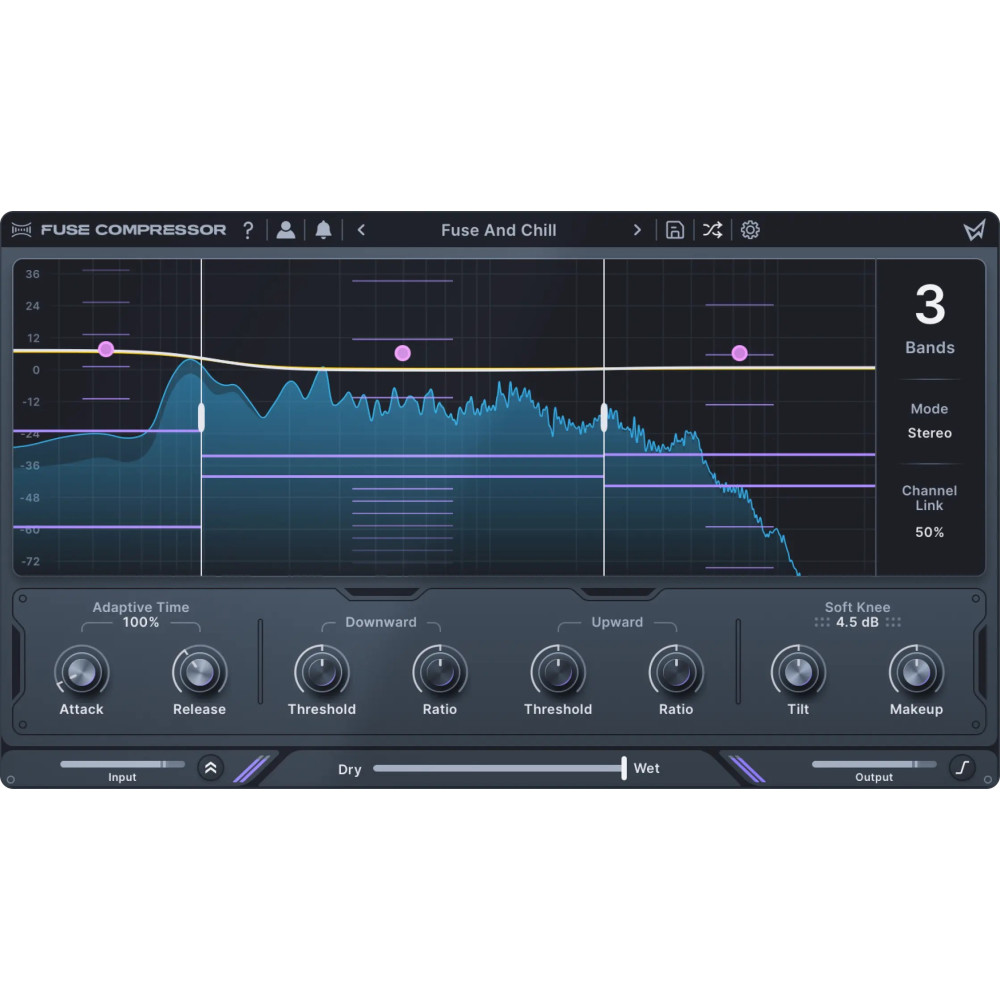Open the Fuse And Chill preset menu
This screenshot has width=1000, height=1000.
pos(499,230)
